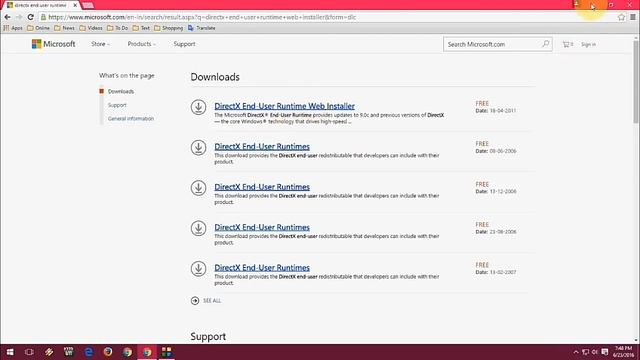
Task: Click scrollbar down arrow at bottom right
Action: tap(636, 340)
